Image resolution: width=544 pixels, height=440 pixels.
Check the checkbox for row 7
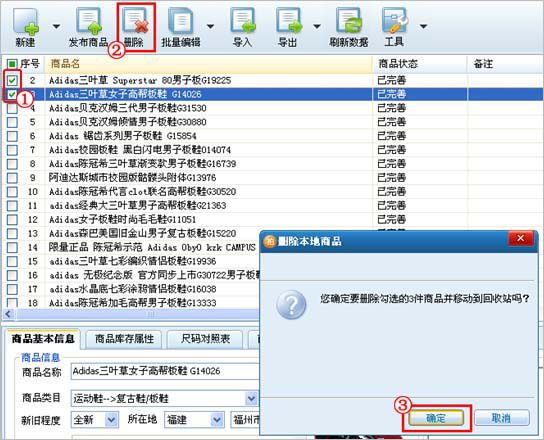[x=12, y=150]
